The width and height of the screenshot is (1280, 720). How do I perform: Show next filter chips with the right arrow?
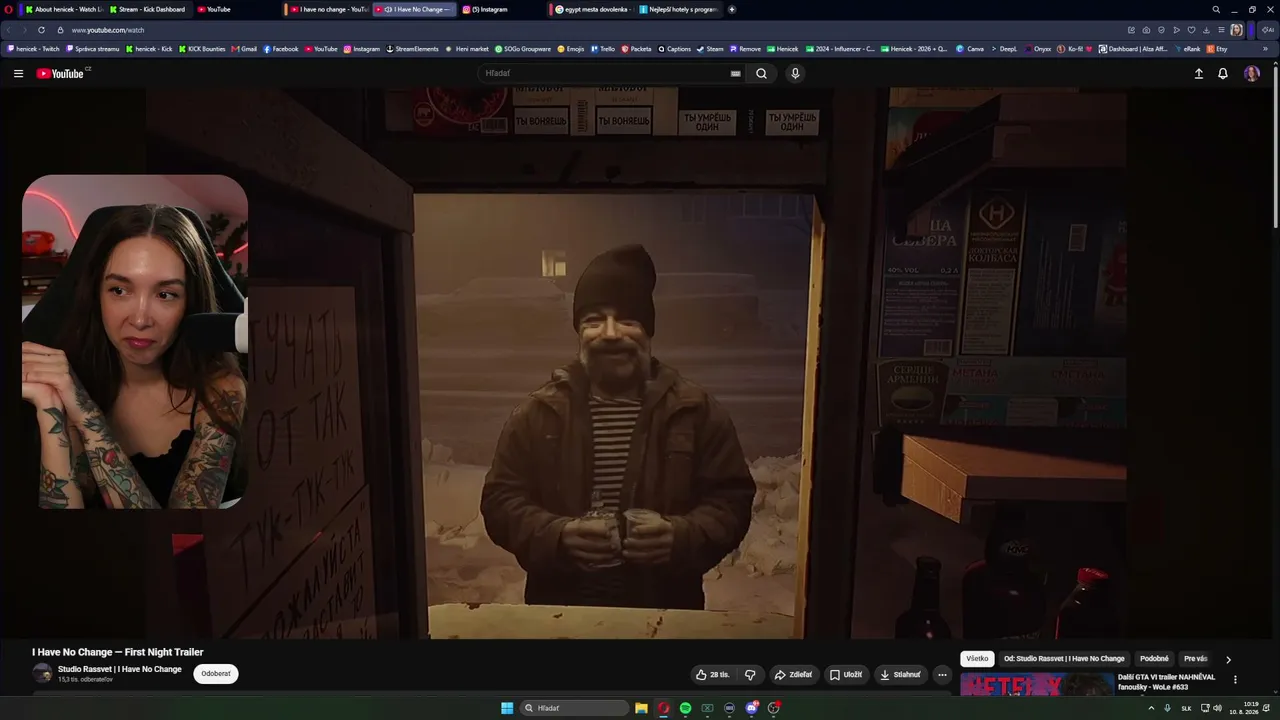coord(1228,659)
